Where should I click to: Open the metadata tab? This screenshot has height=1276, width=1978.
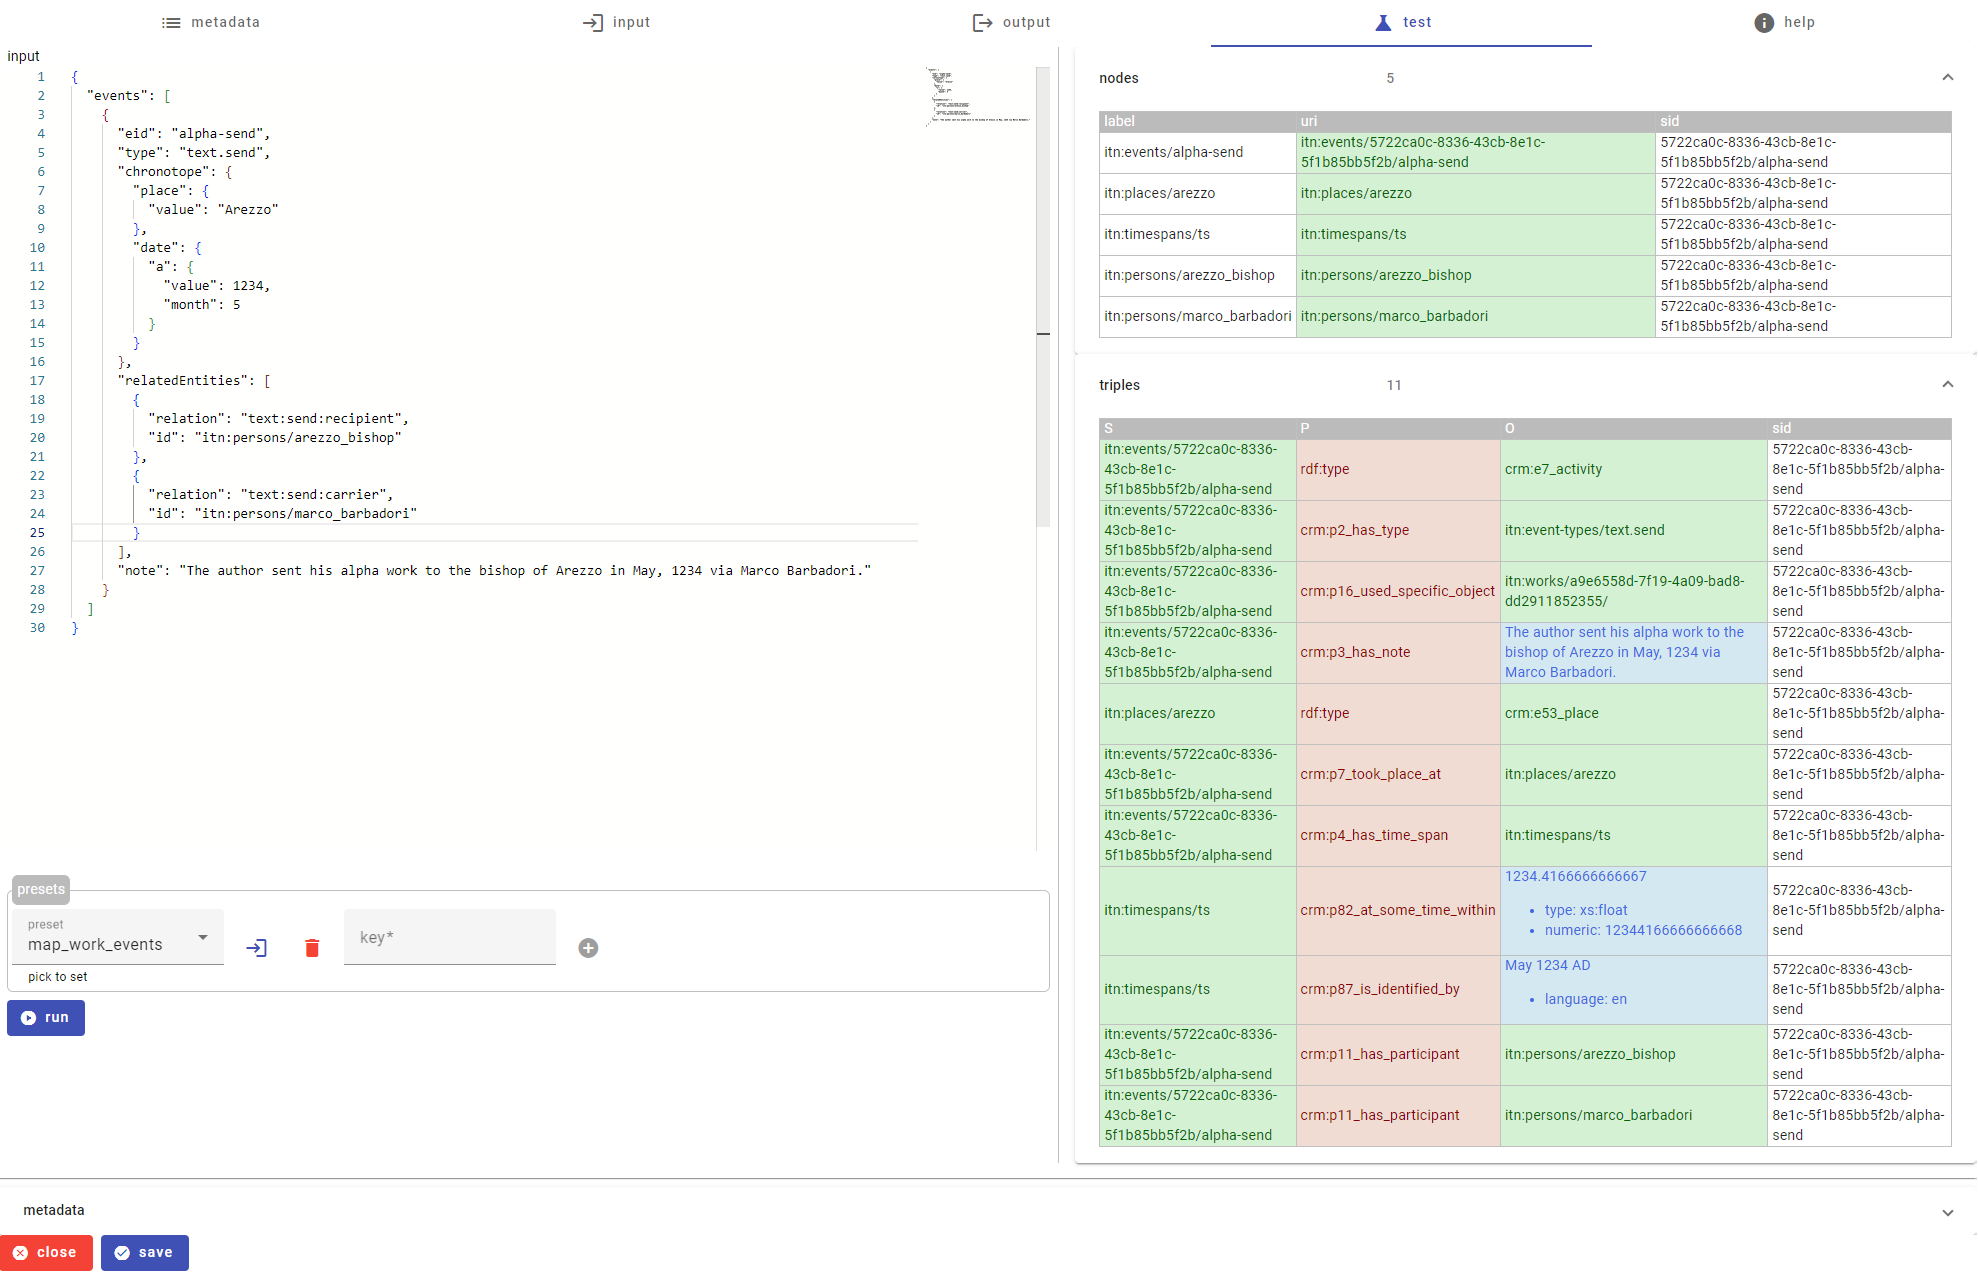[x=211, y=22]
